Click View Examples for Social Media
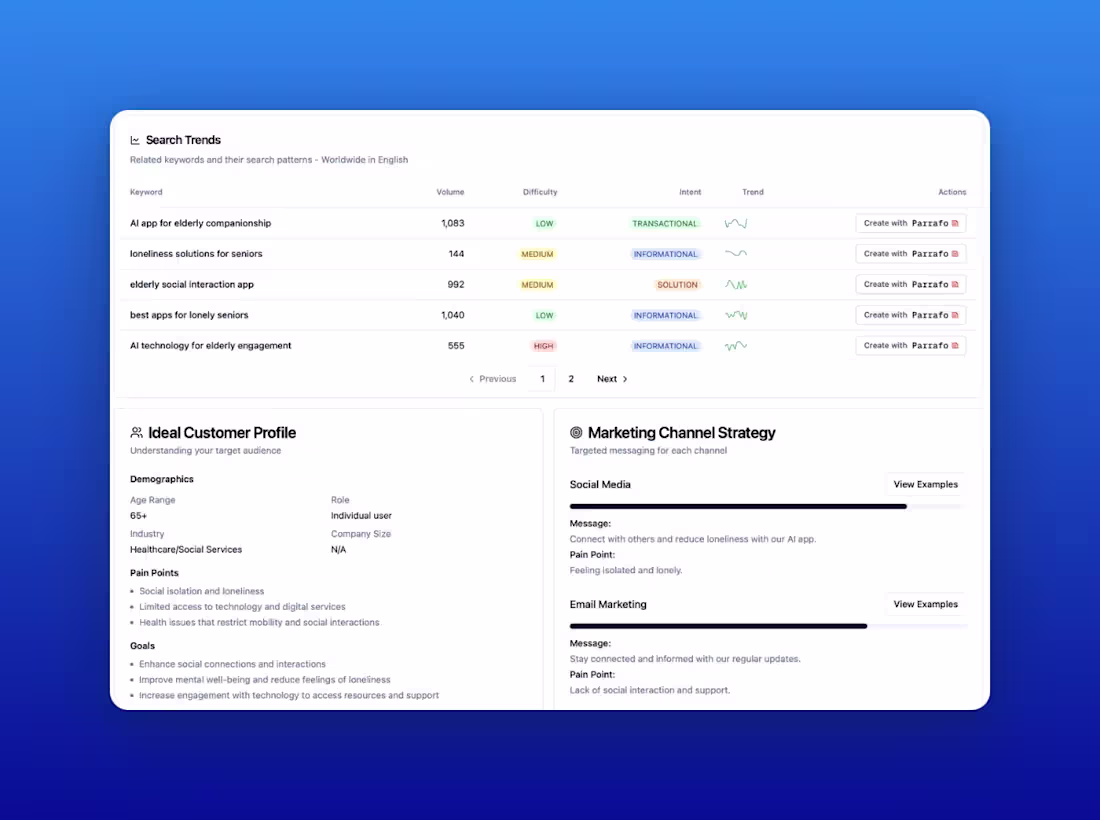Screen dimensions: 1100x820 click(x=924, y=484)
